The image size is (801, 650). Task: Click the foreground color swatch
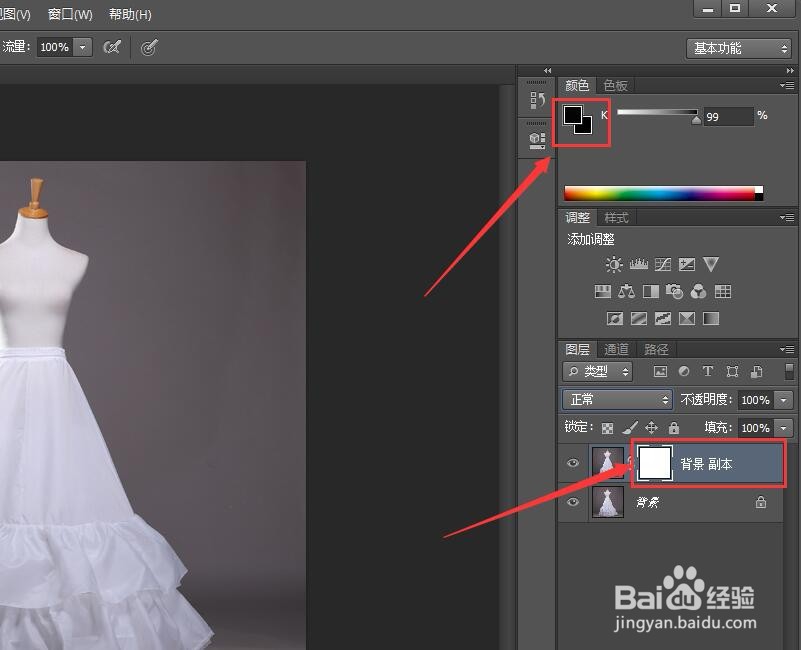tap(573, 115)
